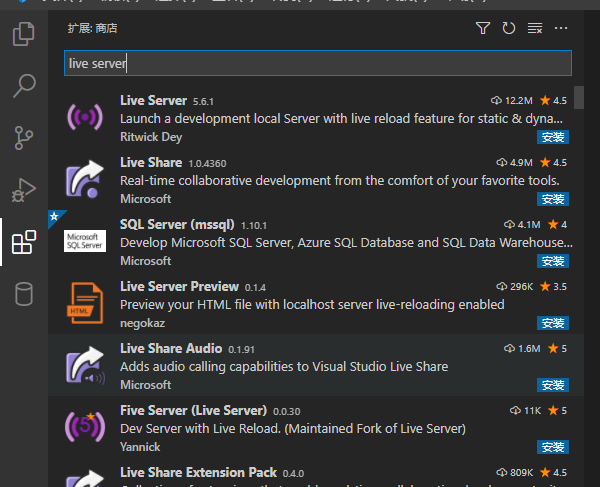Click the 'live server' search input box
Image resolution: width=600 pixels, height=487 pixels.
317,63
